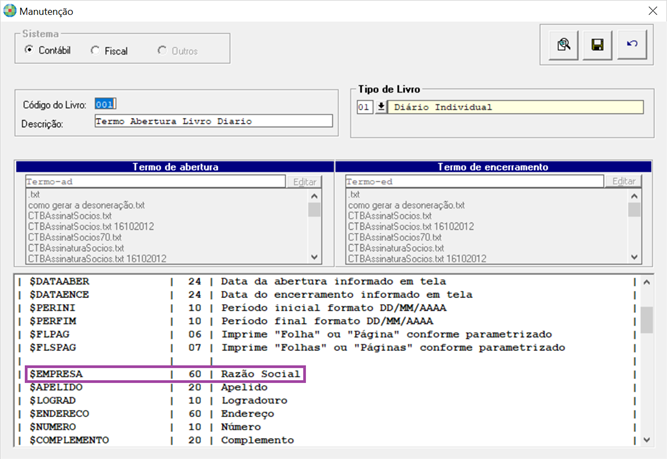Click the Descrição text field

pyautogui.click(x=214, y=121)
